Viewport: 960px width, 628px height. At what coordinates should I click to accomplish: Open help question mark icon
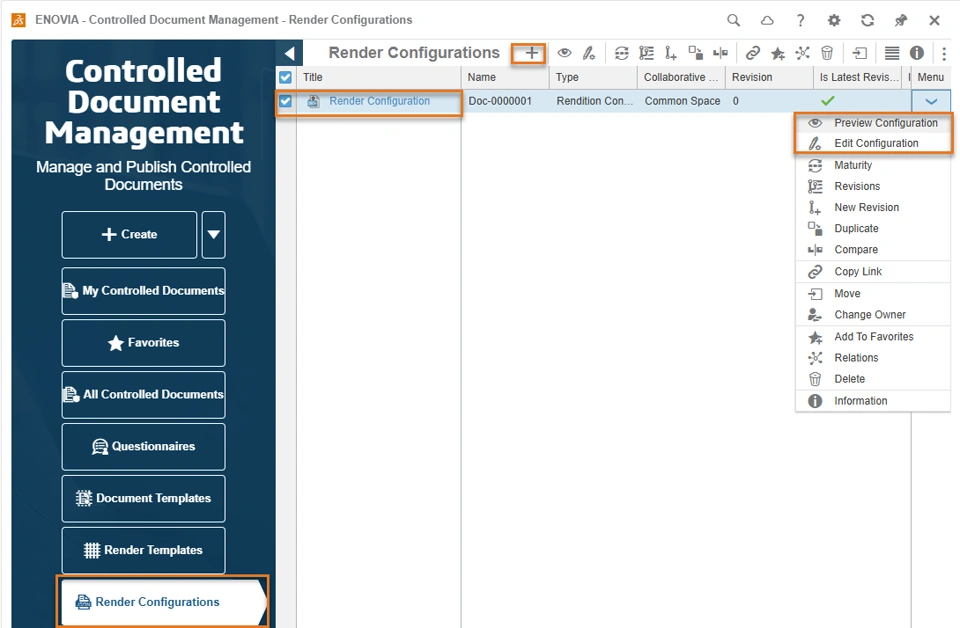(x=800, y=20)
